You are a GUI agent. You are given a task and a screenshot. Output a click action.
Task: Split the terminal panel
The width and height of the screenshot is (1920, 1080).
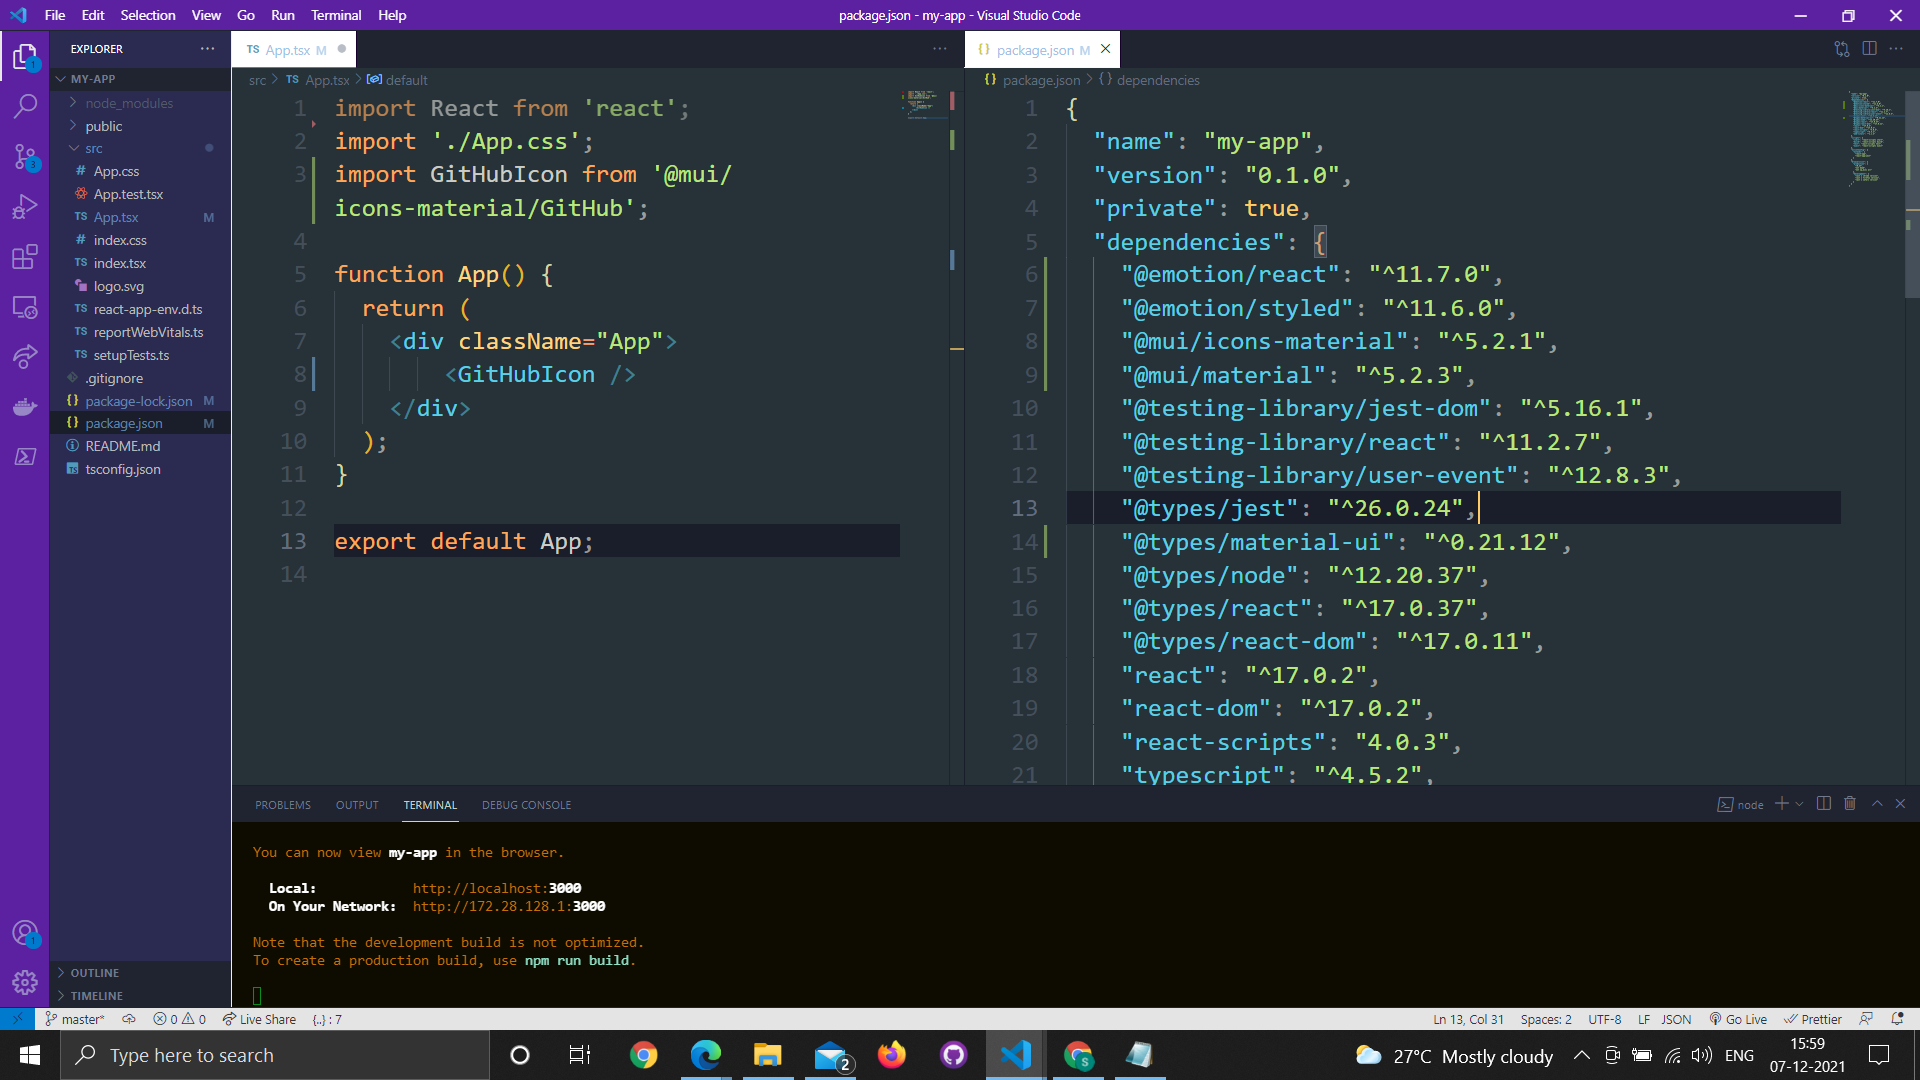(x=1824, y=804)
